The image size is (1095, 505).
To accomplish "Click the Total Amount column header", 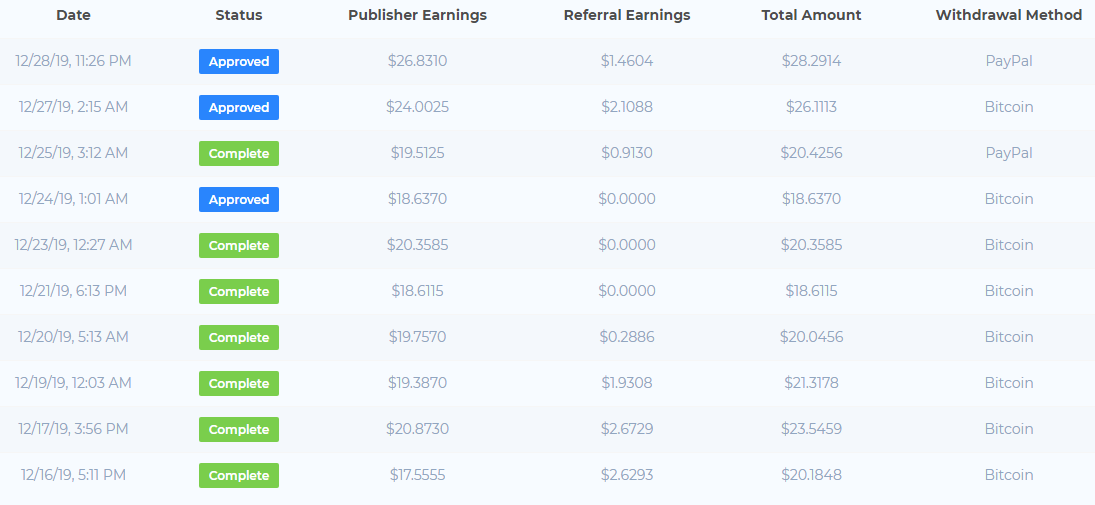I will (811, 15).
